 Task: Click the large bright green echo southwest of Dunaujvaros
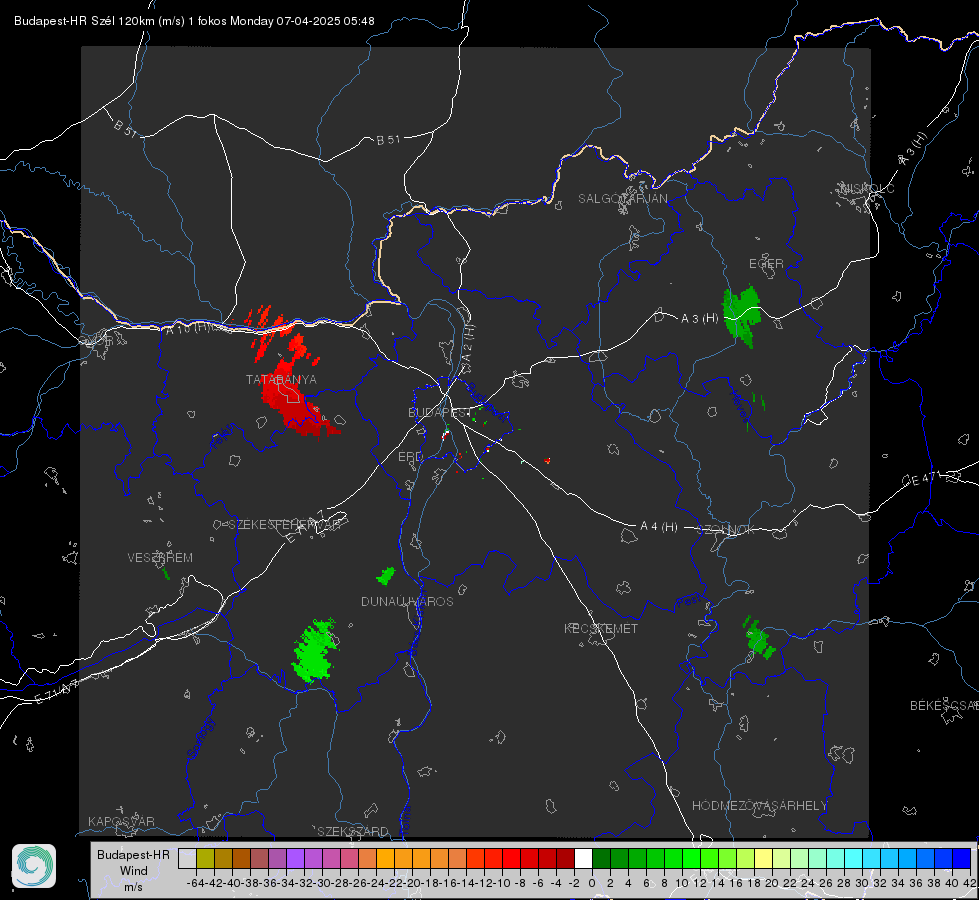point(315,651)
